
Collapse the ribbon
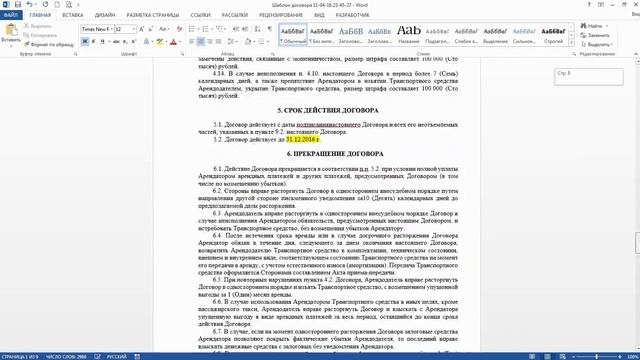click(636, 54)
